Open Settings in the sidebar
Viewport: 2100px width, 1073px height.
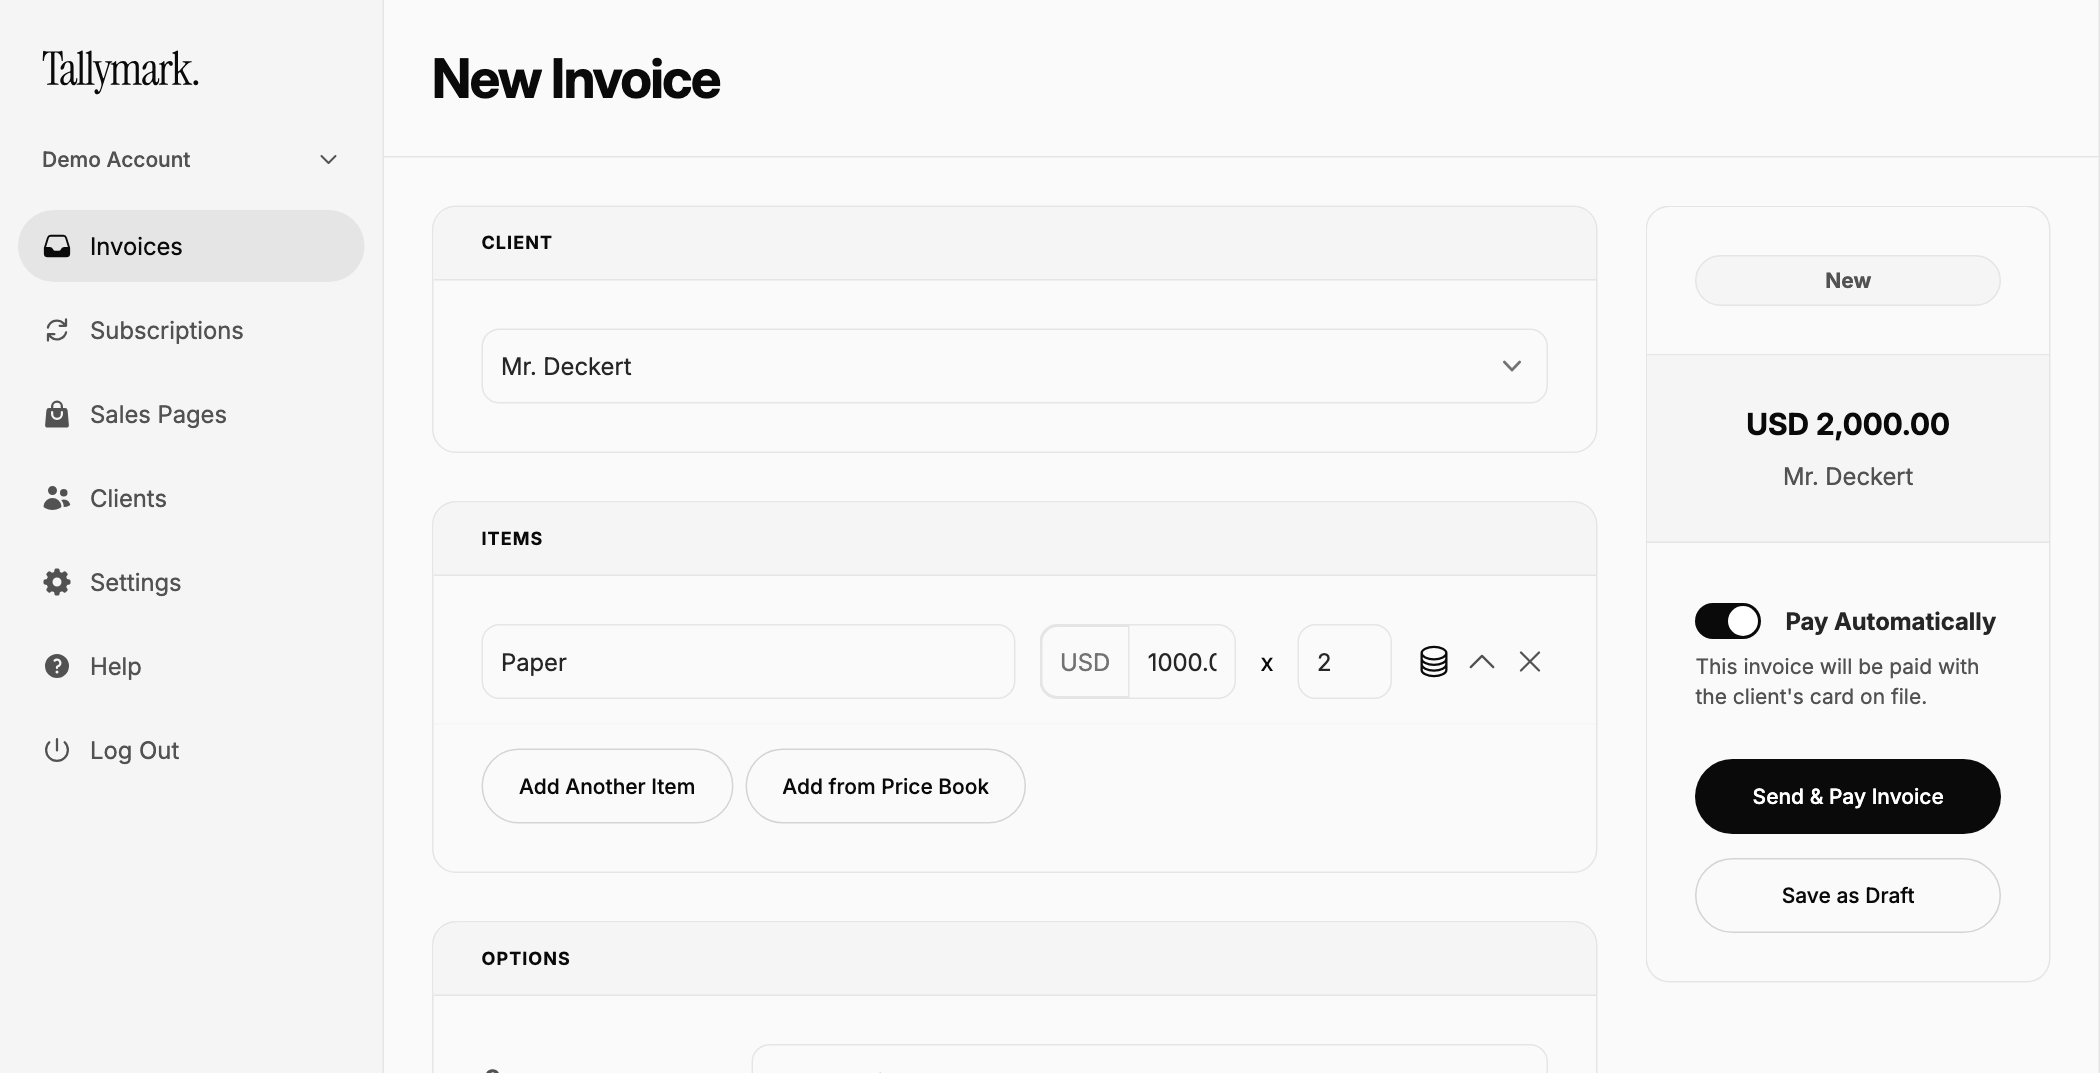[x=191, y=582]
